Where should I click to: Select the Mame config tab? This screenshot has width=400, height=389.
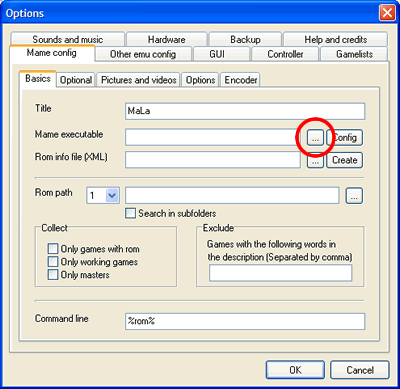click(x=52, y=53)
